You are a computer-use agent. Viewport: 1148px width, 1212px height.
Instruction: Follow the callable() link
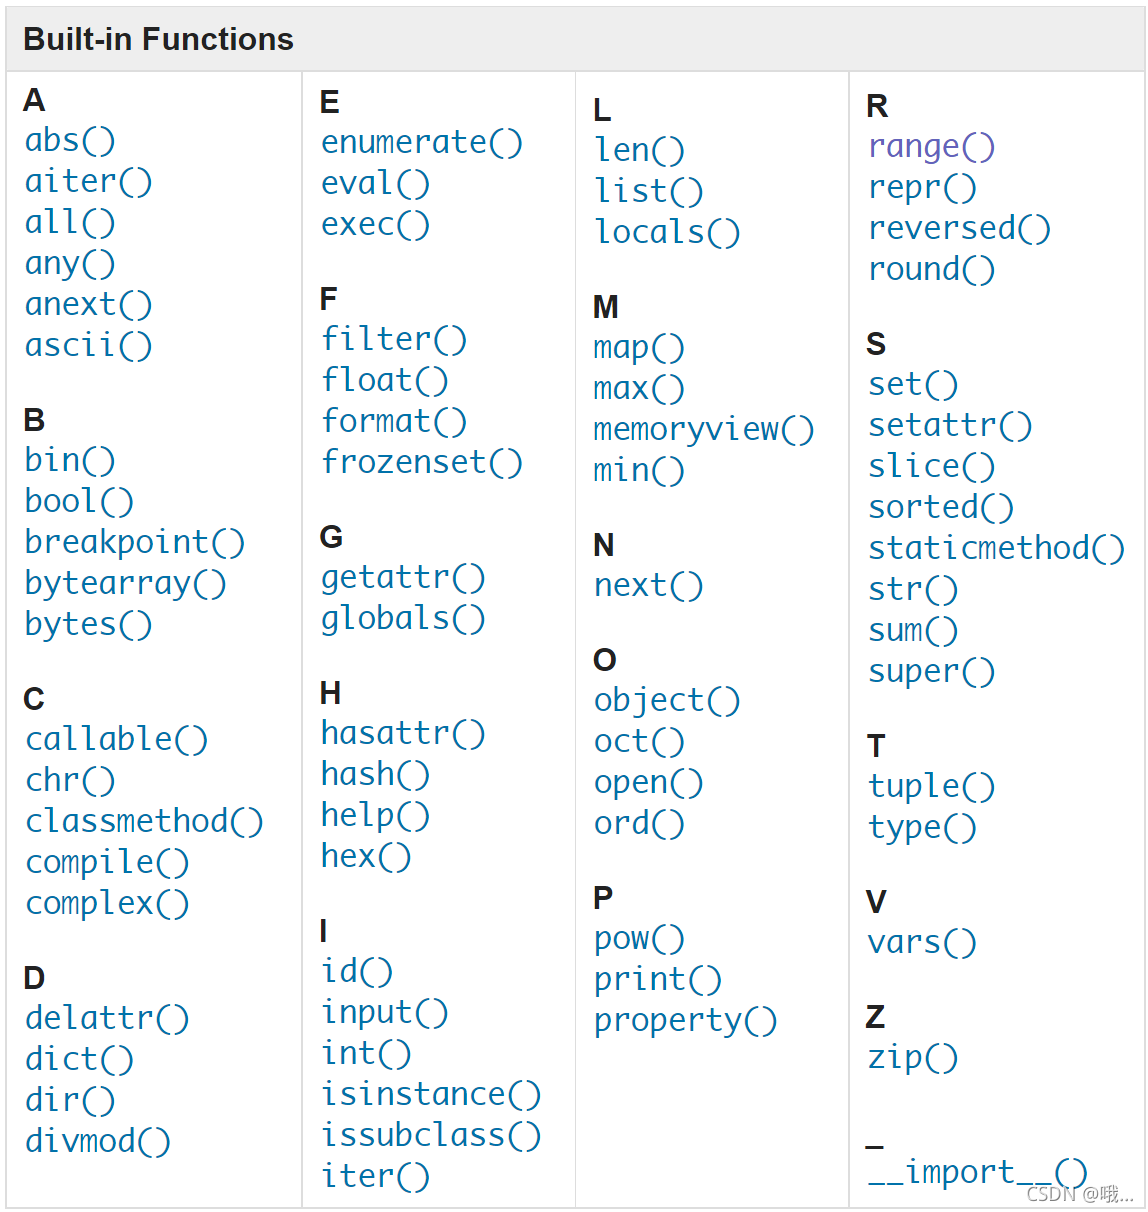(117, 740)
